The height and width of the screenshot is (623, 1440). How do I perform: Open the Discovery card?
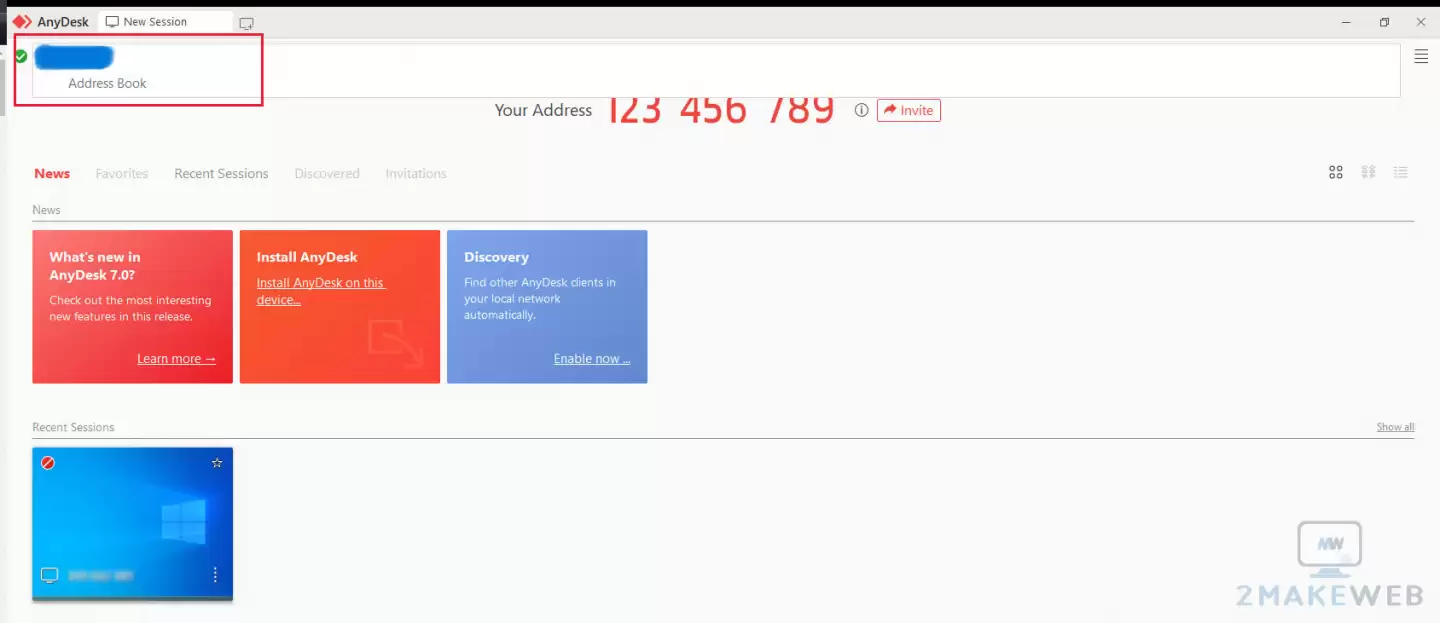(547, 307)
